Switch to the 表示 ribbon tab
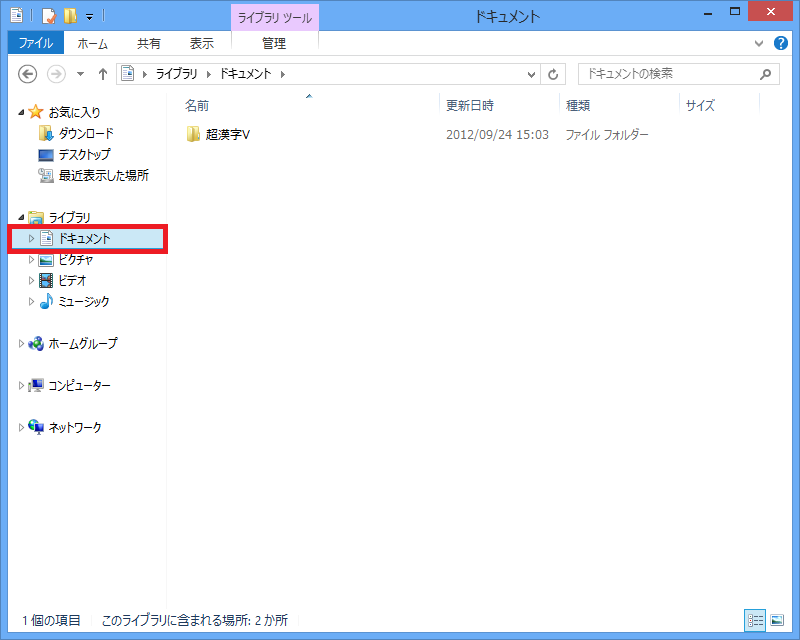This screenshot has height=640, width=800. (x=202, y=43)
